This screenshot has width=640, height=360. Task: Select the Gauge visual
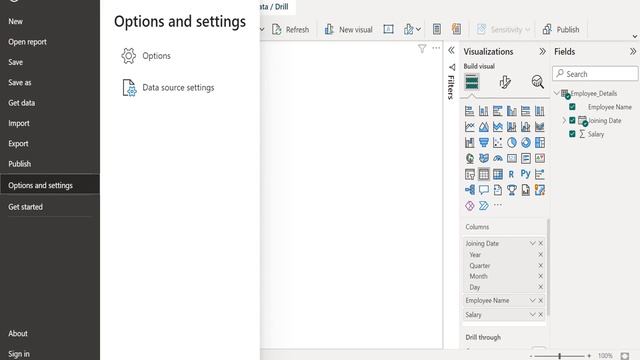pos(498,158)
